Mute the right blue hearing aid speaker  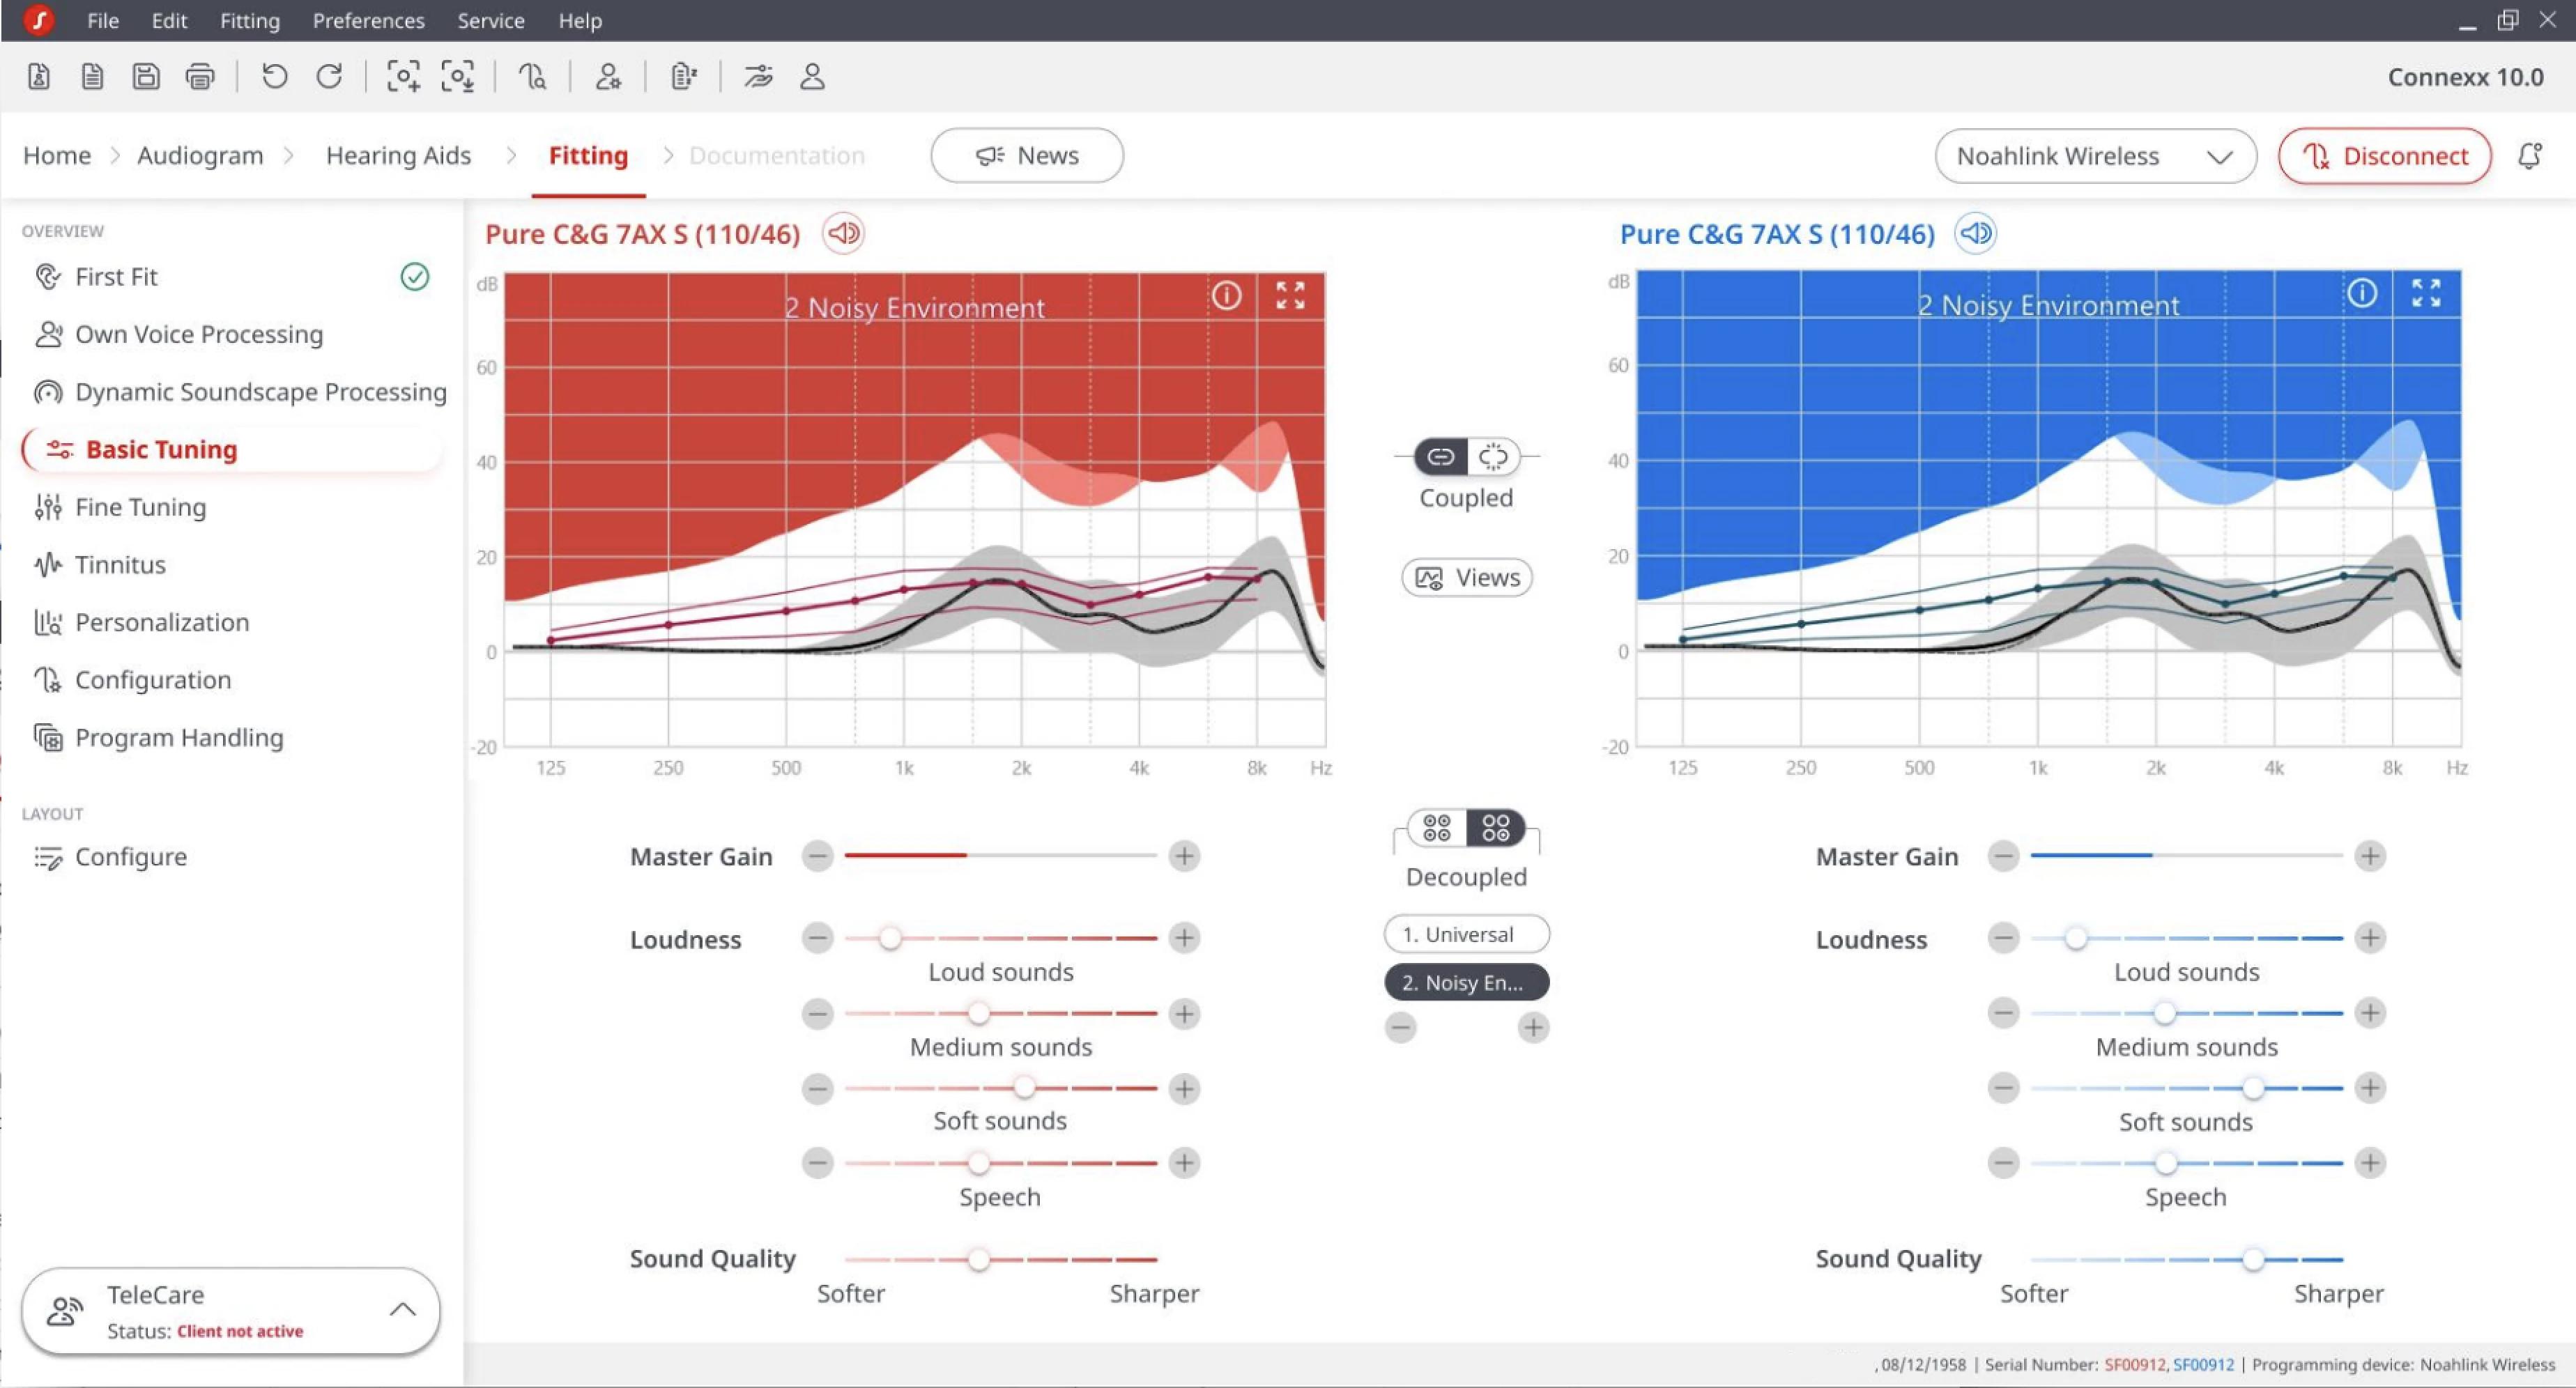1975,233
